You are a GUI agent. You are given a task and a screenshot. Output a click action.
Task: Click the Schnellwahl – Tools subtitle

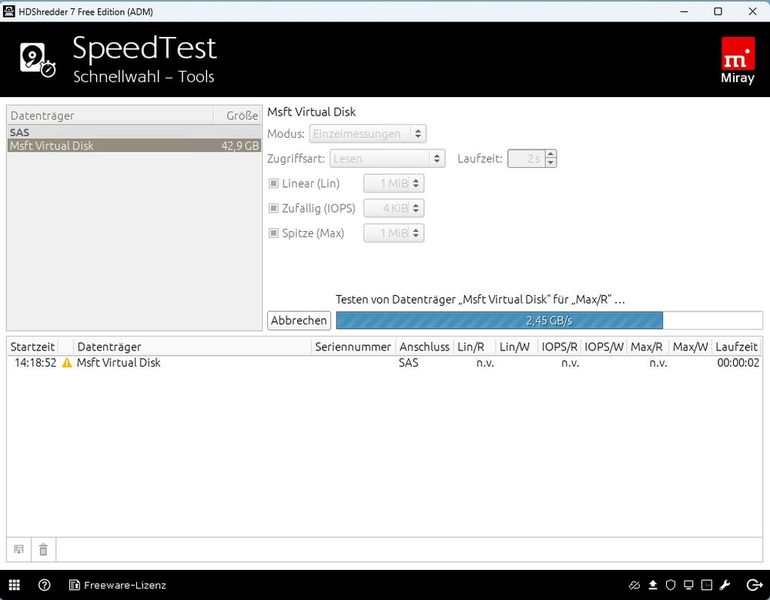point(144,77)
